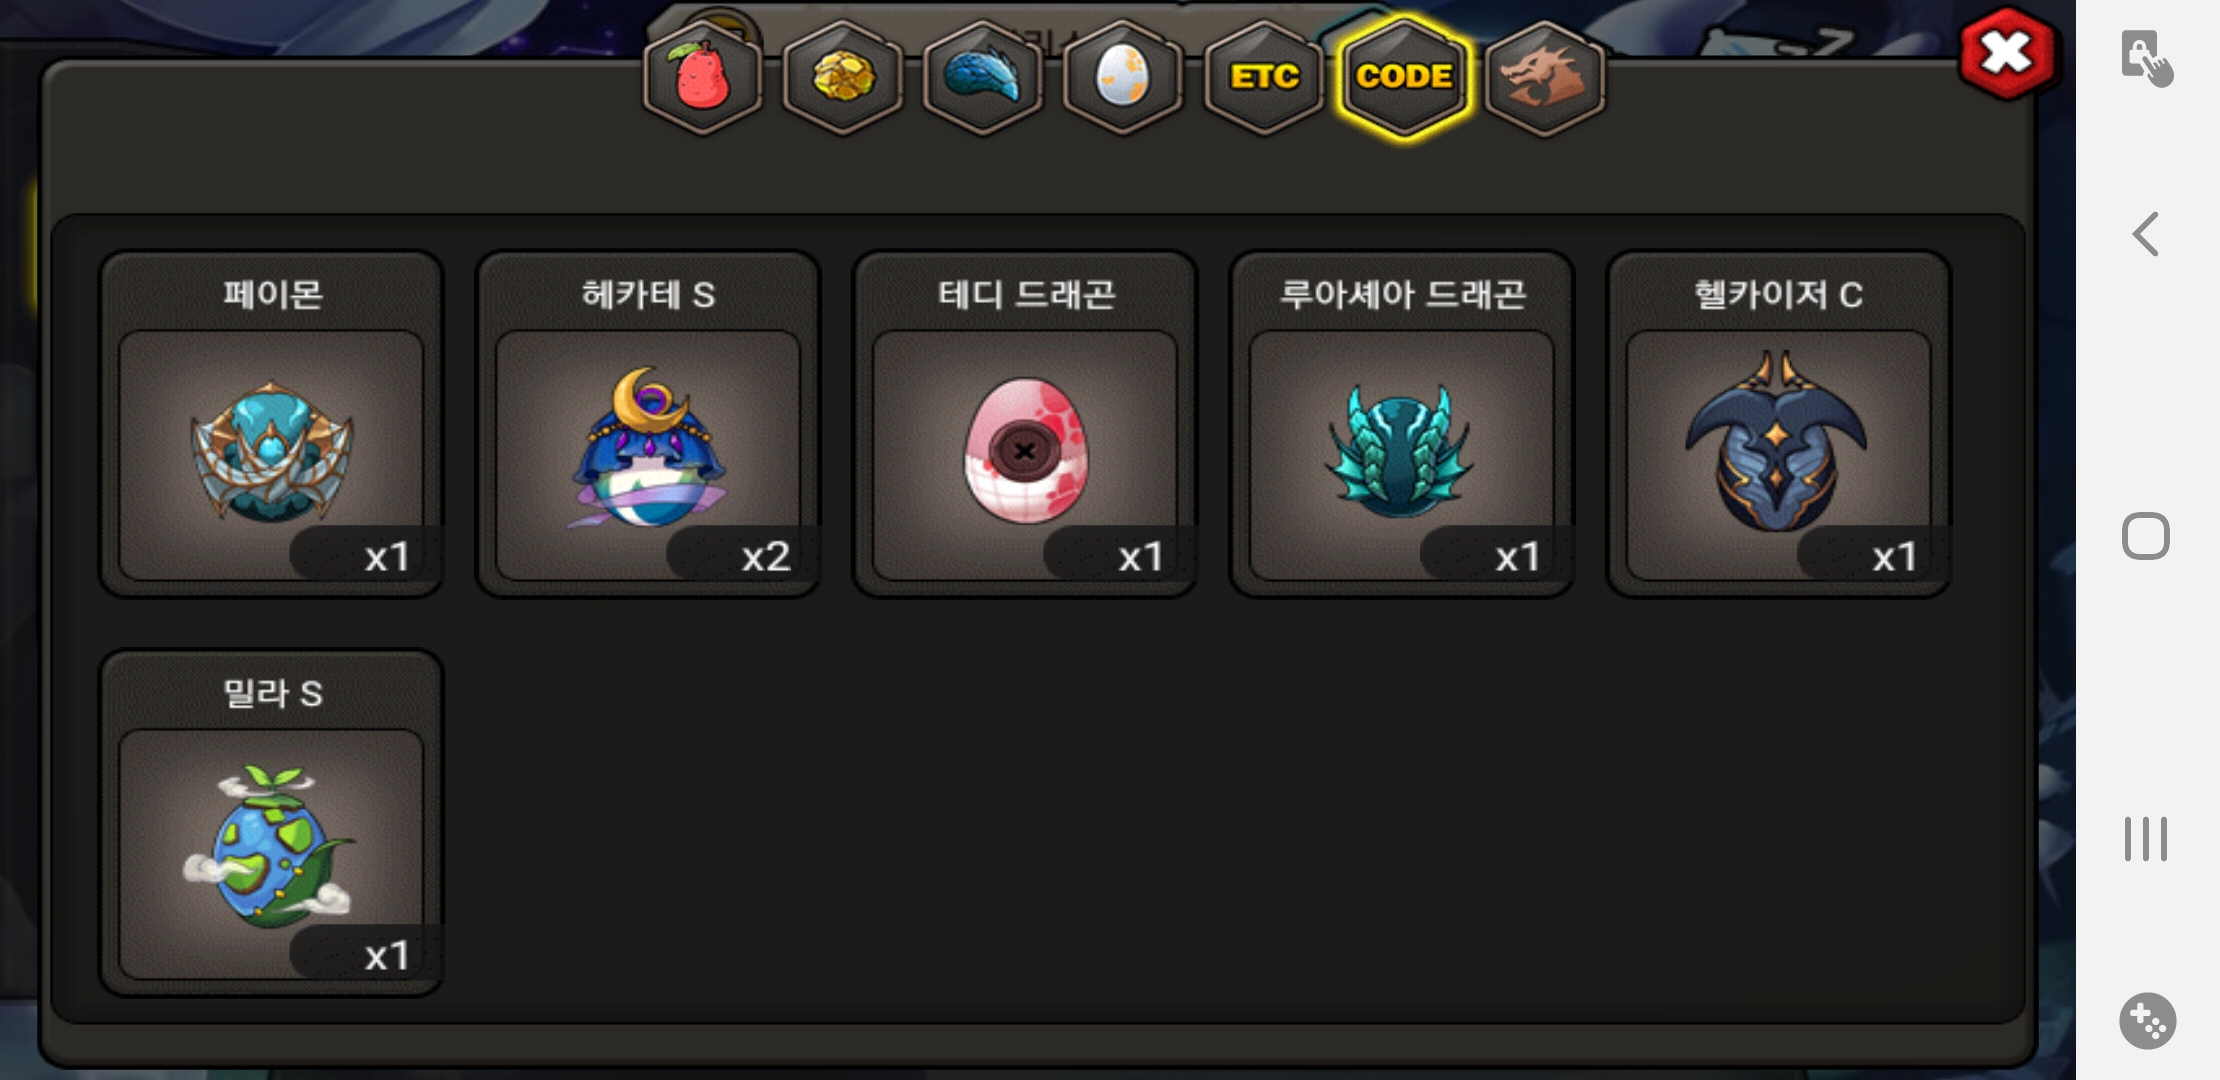Click the 헤카테 S x2 count badge
Image resolution: width=2220 pixels, height=1080 pixels.
click(742, 555)
